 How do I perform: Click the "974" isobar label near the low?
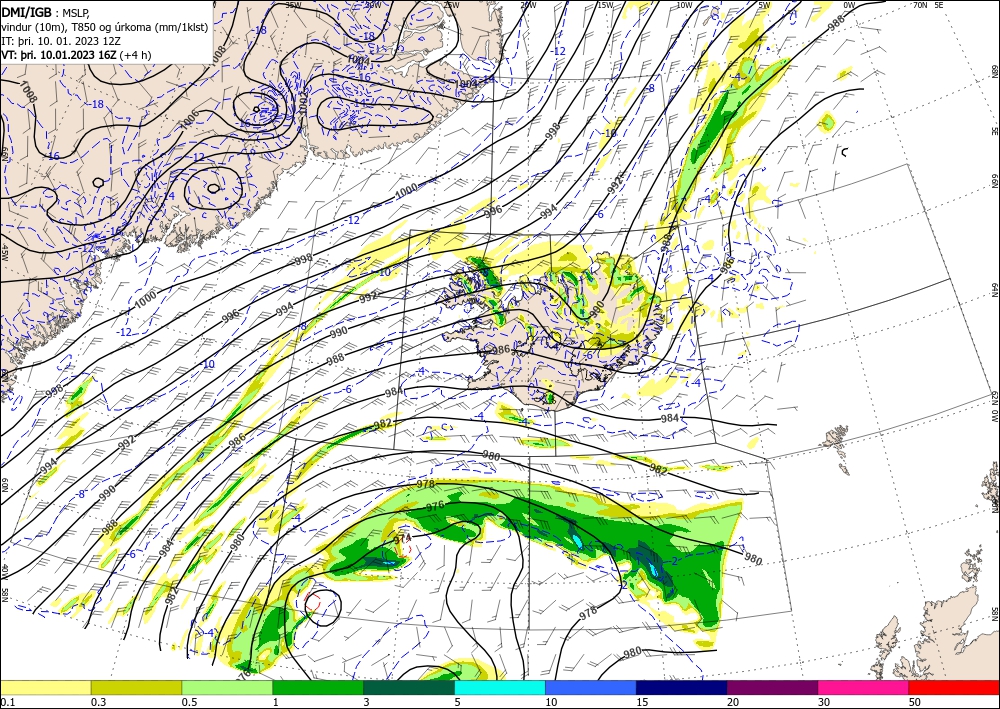[402, 539]
